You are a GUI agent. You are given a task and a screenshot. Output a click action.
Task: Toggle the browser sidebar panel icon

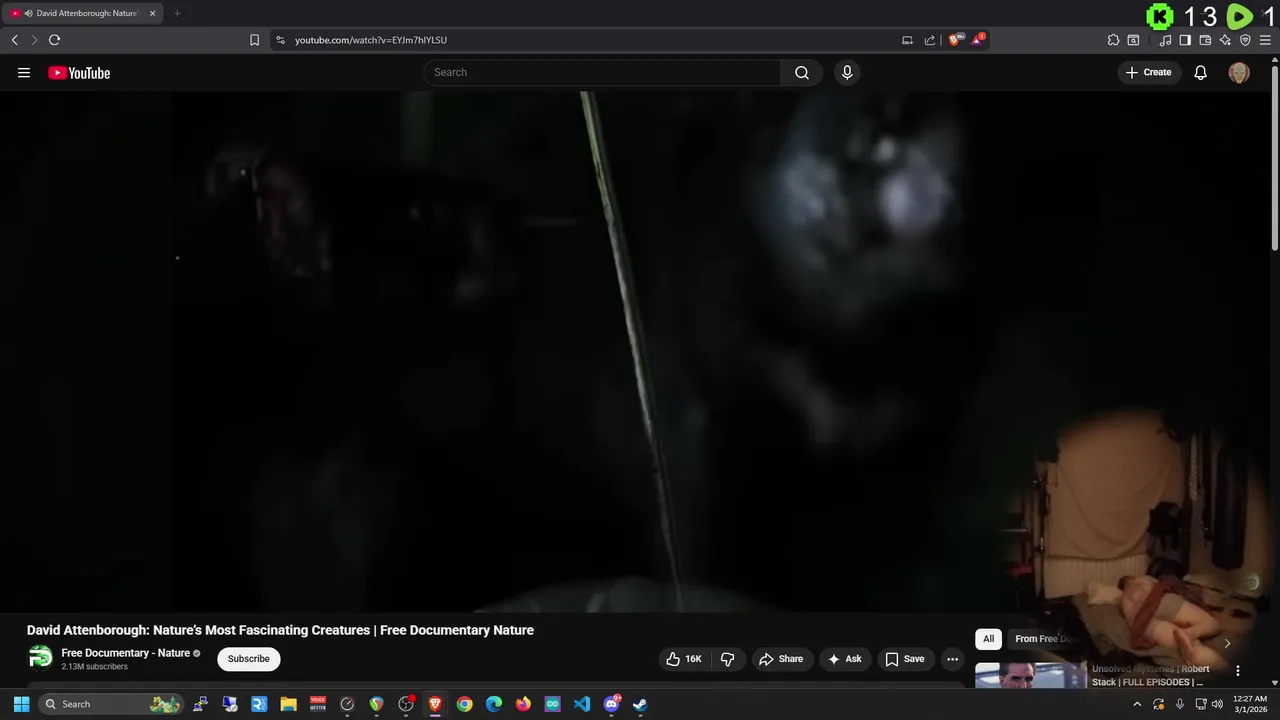[1185, 40]
